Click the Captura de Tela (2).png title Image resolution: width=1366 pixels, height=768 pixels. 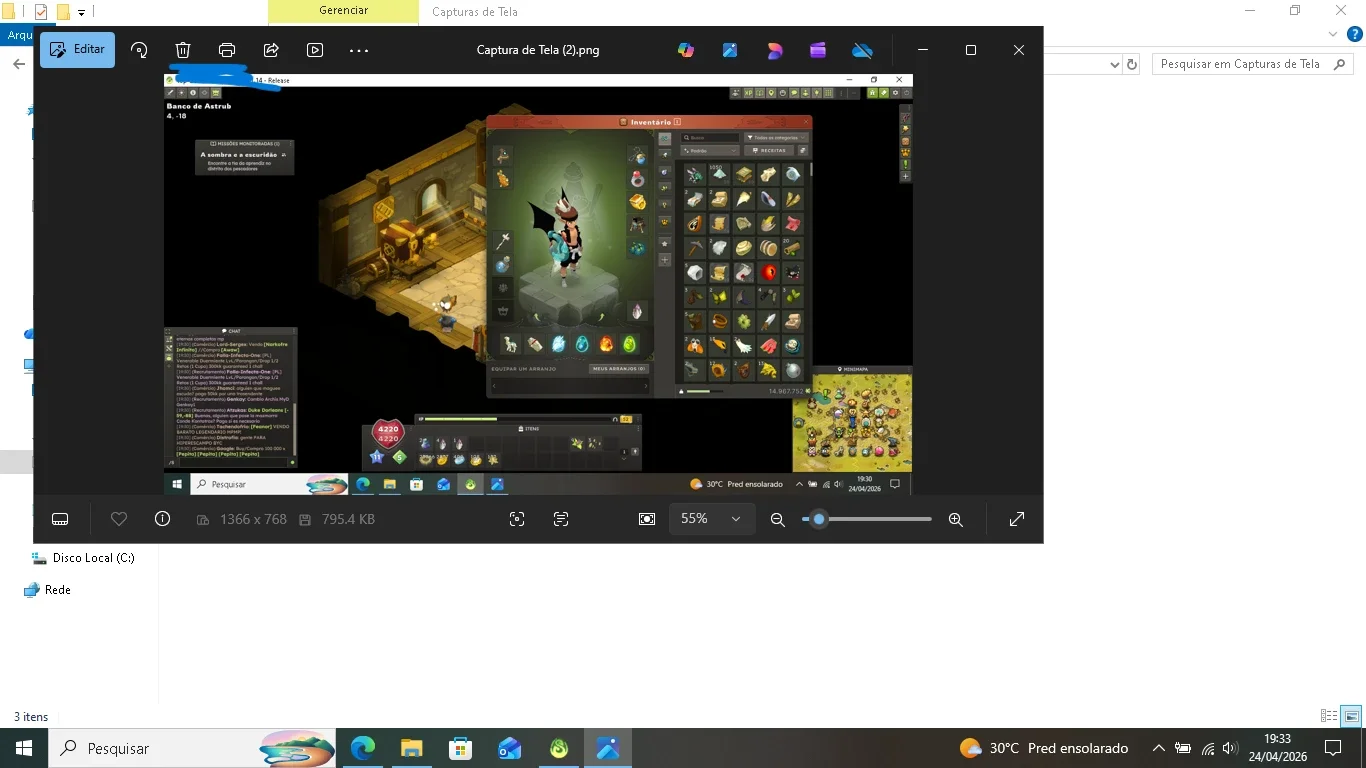point(538,50)
